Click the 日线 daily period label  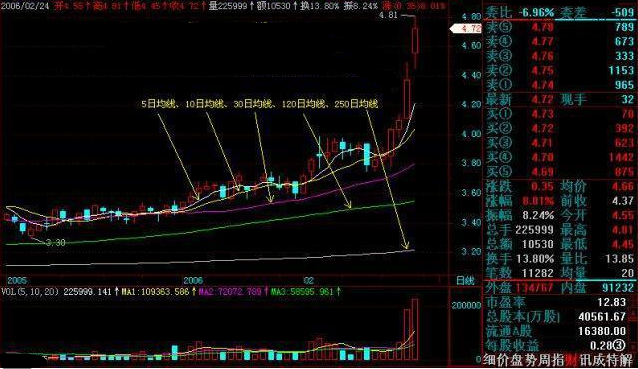(465, 280)
